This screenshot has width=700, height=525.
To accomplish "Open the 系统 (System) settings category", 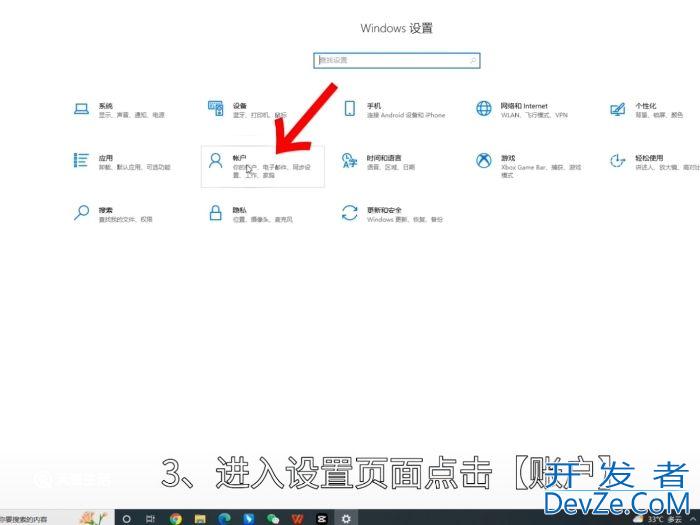I will click(119, 109).
